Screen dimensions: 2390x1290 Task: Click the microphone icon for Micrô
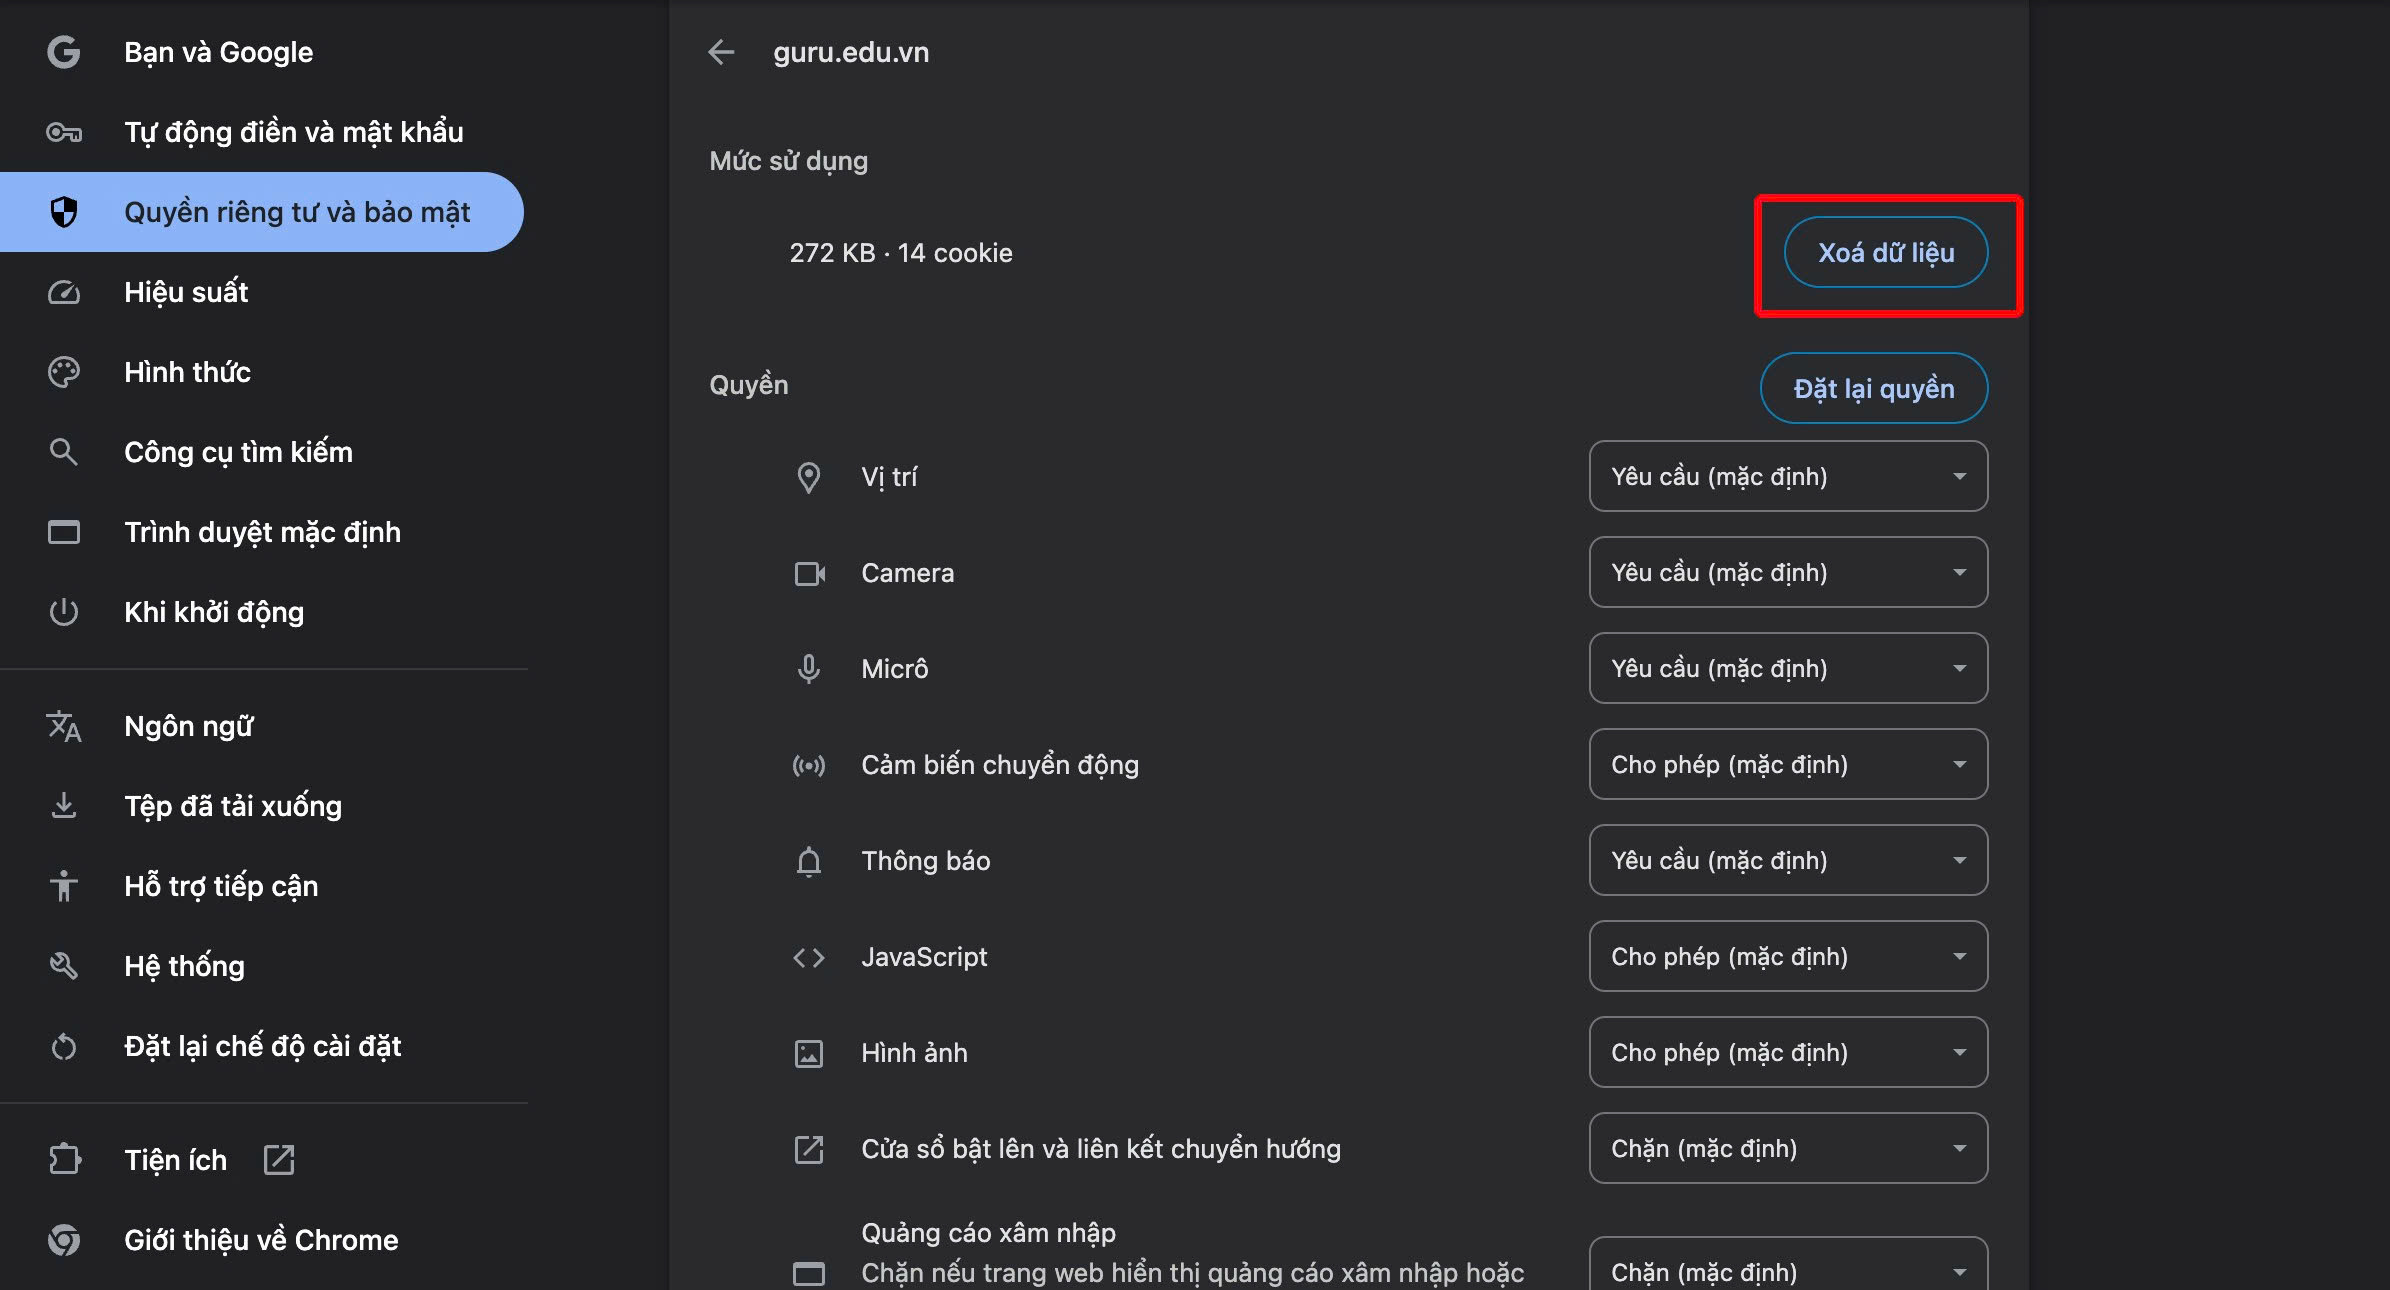coord(809,669)
